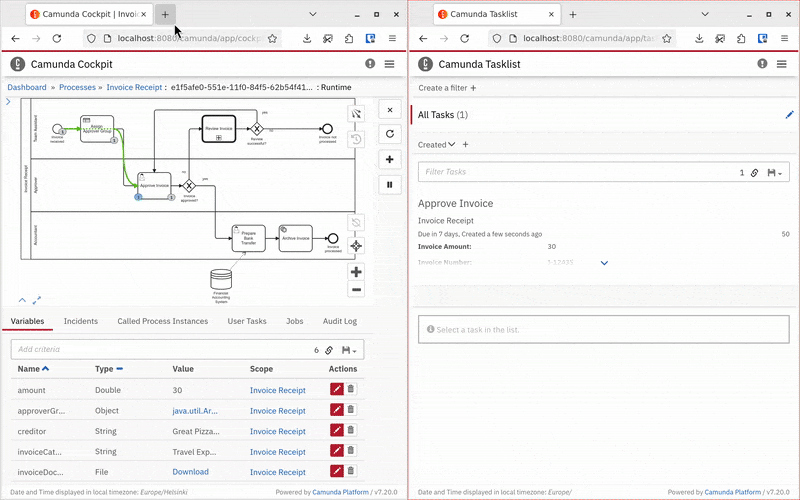The height and width of the screenshot is (500, 800).
Task: Click the Approve Invoice activity in diagram
Action: coord(155,186)
